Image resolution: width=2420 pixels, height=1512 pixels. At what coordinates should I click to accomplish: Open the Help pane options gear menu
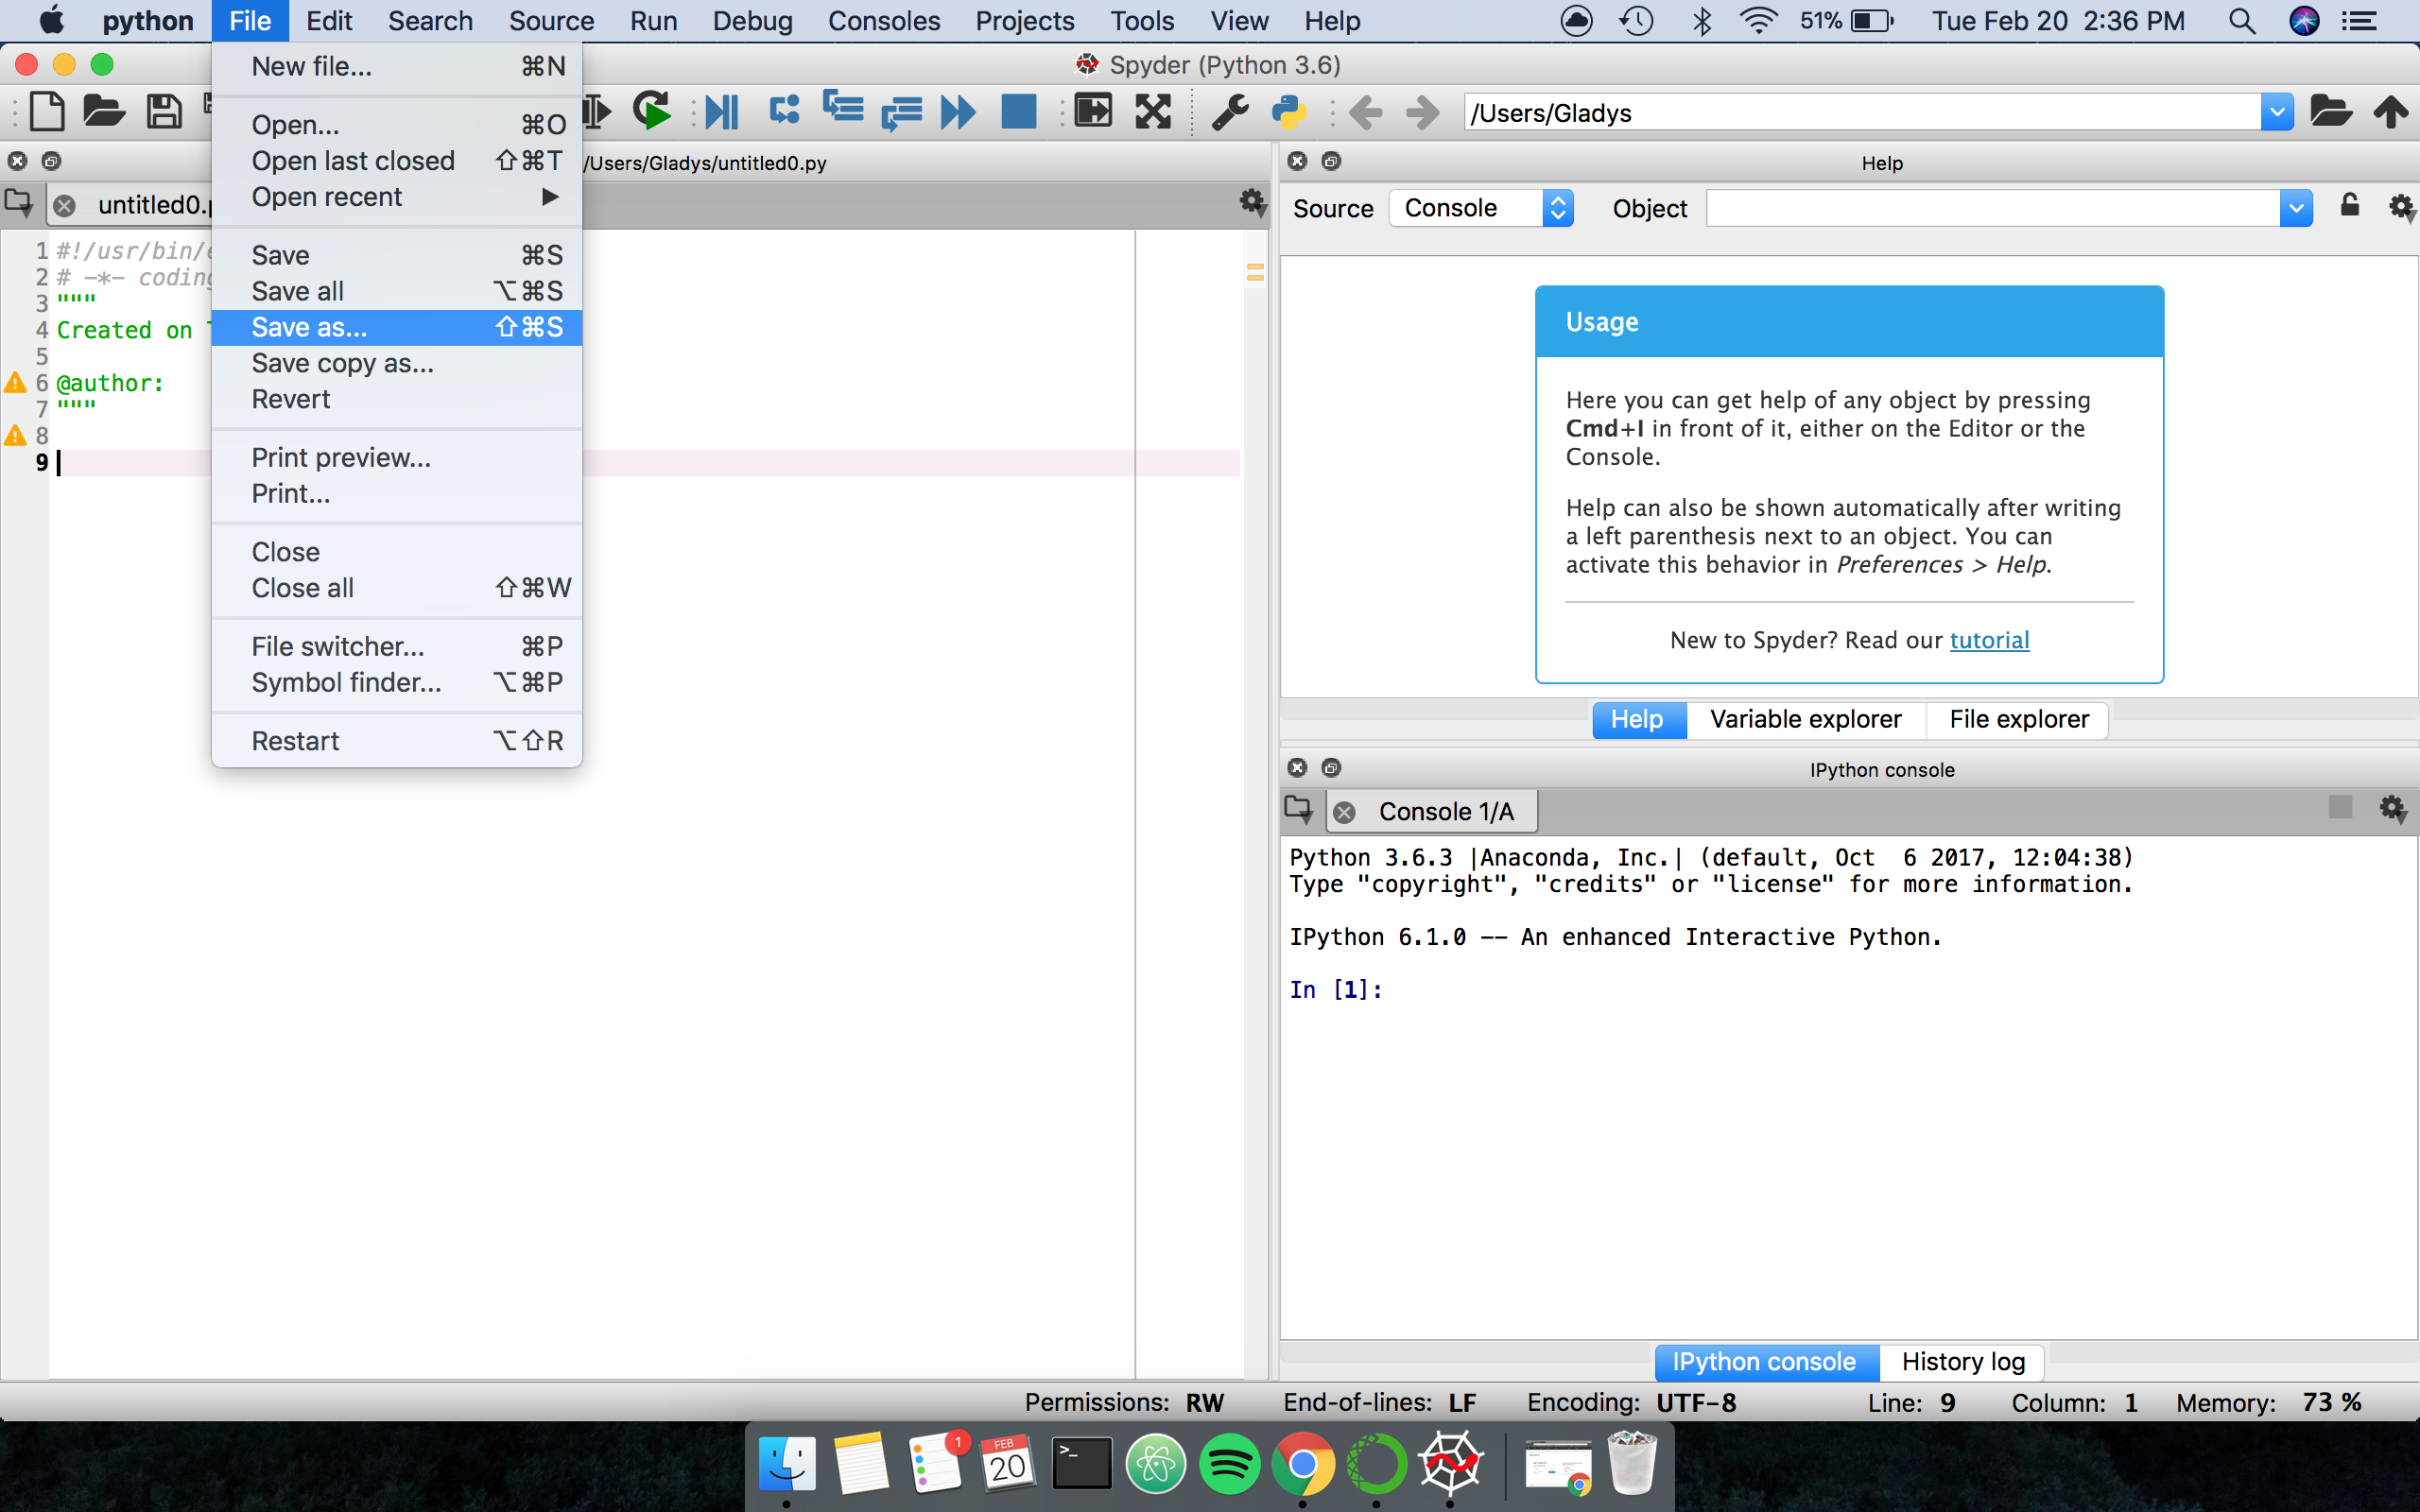coord(2401,208)
